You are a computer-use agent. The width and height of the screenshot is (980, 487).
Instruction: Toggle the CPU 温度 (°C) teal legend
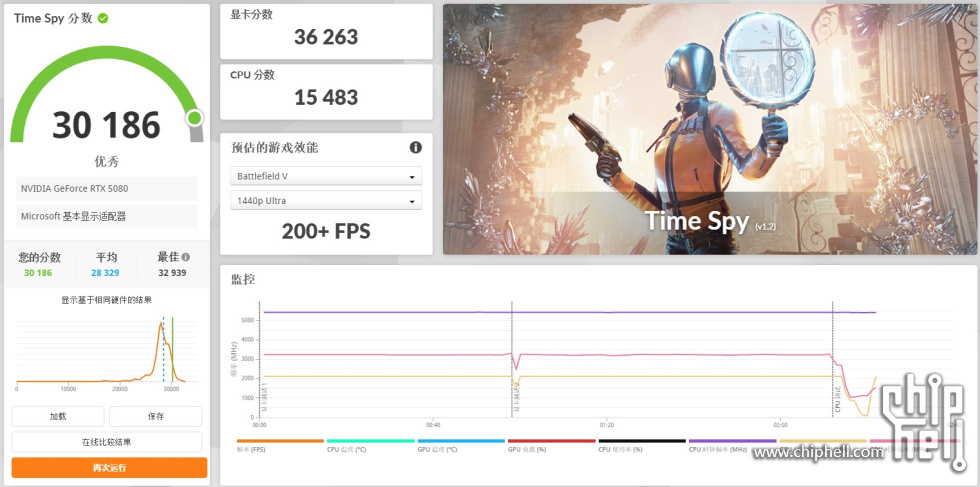pos(371,445)
